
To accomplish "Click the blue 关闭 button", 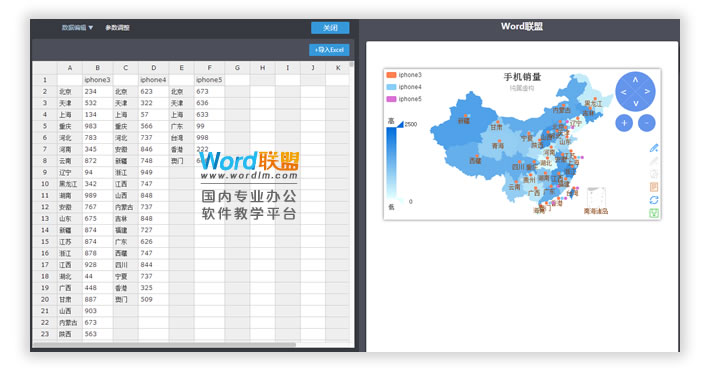I will click(330, 28).
